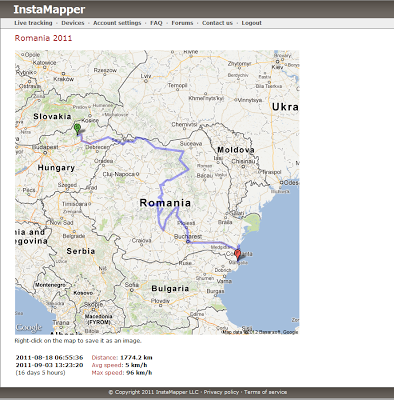The height and width of the screenshot is (400, 394).
Task: Click Bucharest on the route map
Action: (x=188, y=236)
